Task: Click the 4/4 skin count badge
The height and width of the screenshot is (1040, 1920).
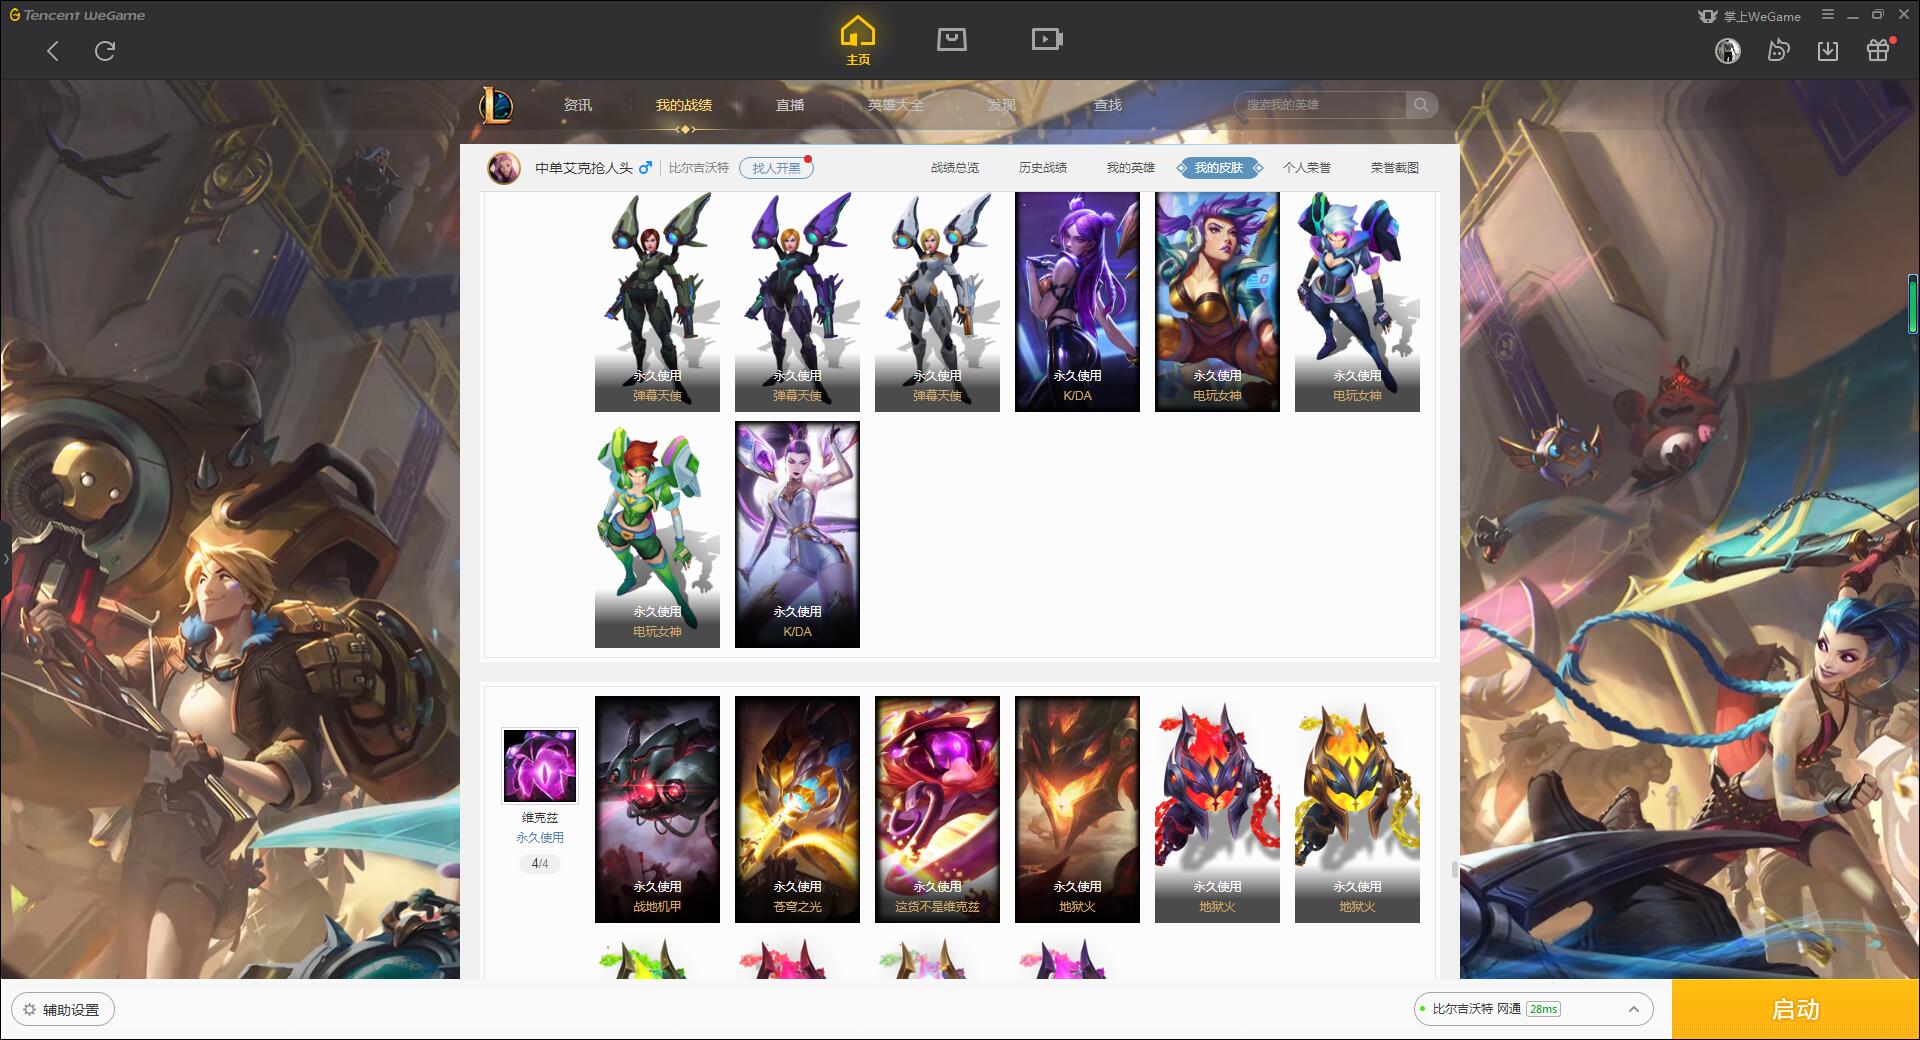Action: [539, 863]
